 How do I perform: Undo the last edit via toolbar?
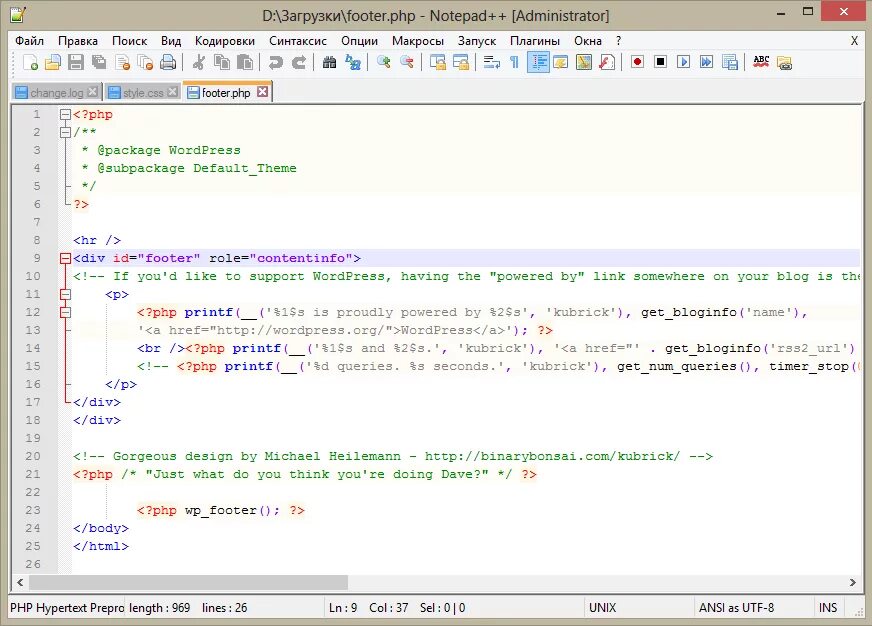(275, 62)
